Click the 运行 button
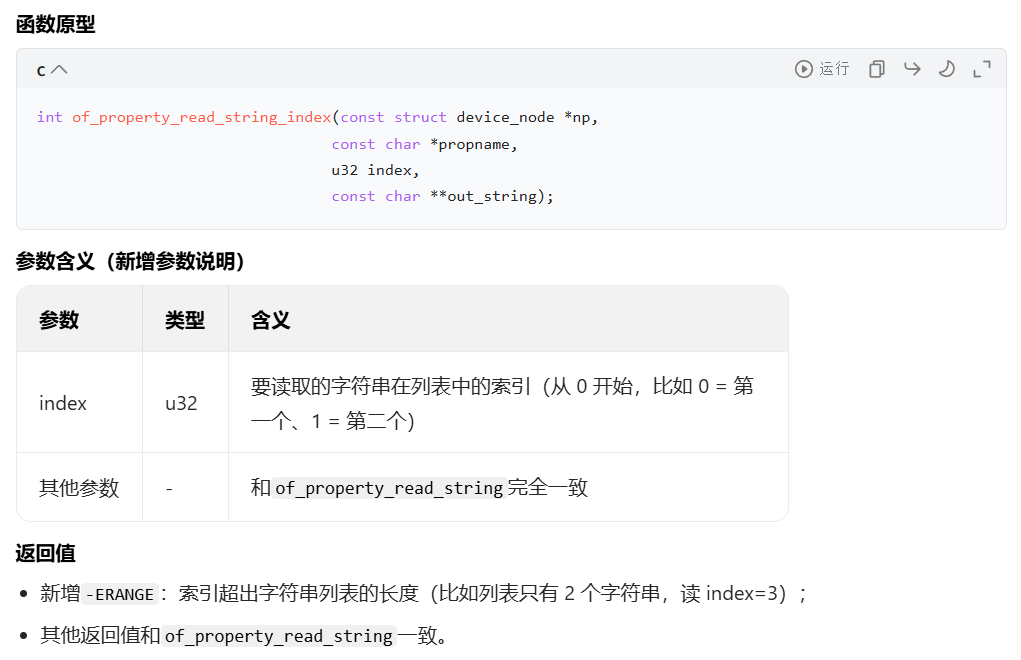 [x=833, y=68]
